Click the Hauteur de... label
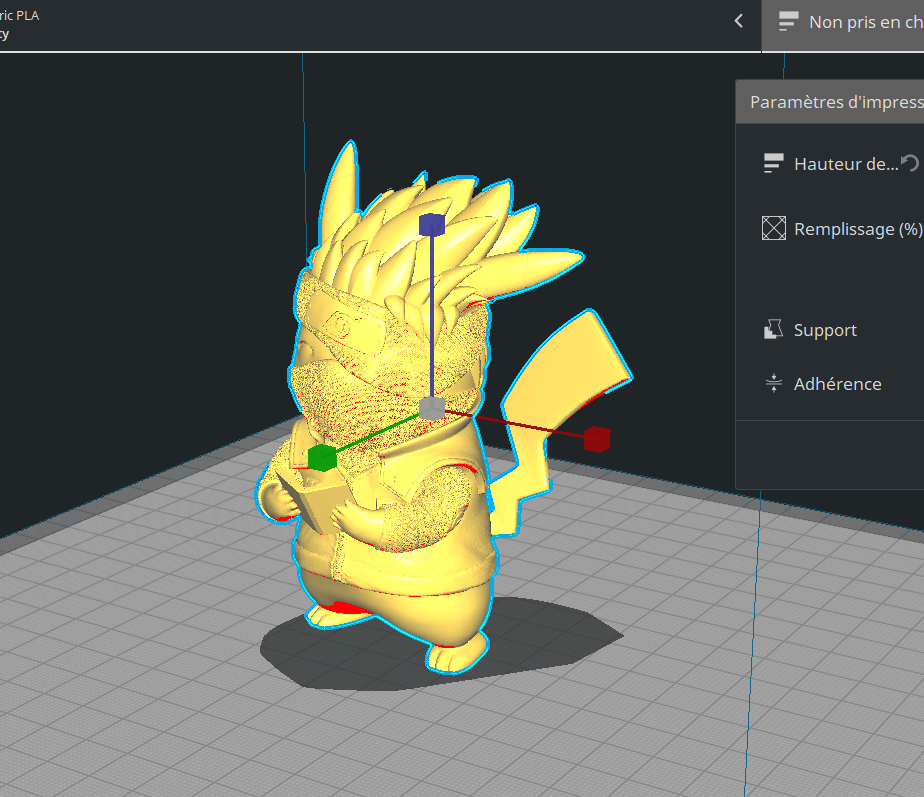 (846, 164)
